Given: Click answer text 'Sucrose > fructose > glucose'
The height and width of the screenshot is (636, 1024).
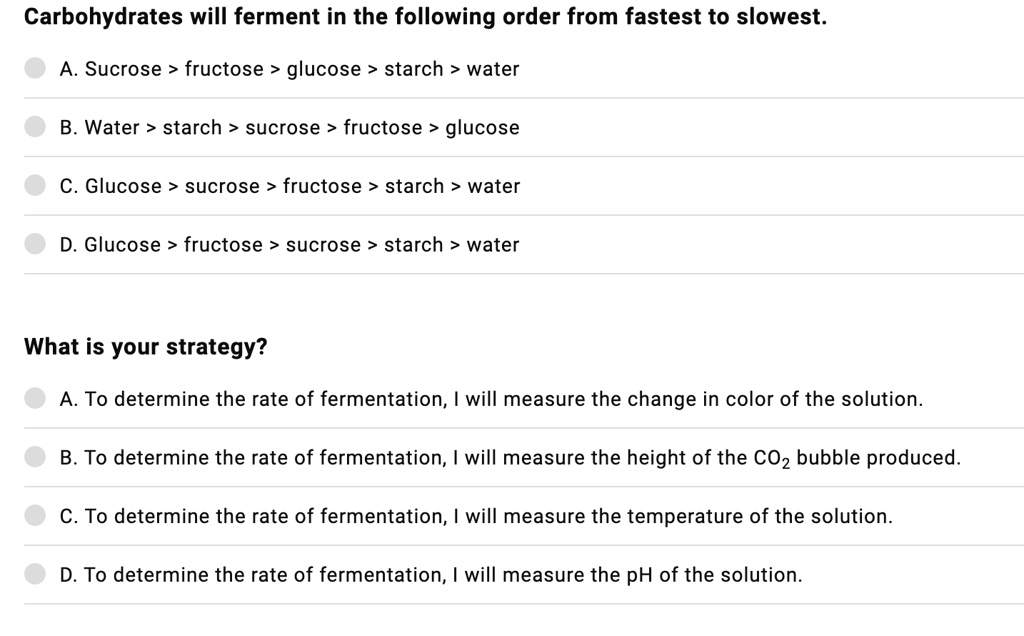Looking at the screenshot, I should tap(290, 69).
